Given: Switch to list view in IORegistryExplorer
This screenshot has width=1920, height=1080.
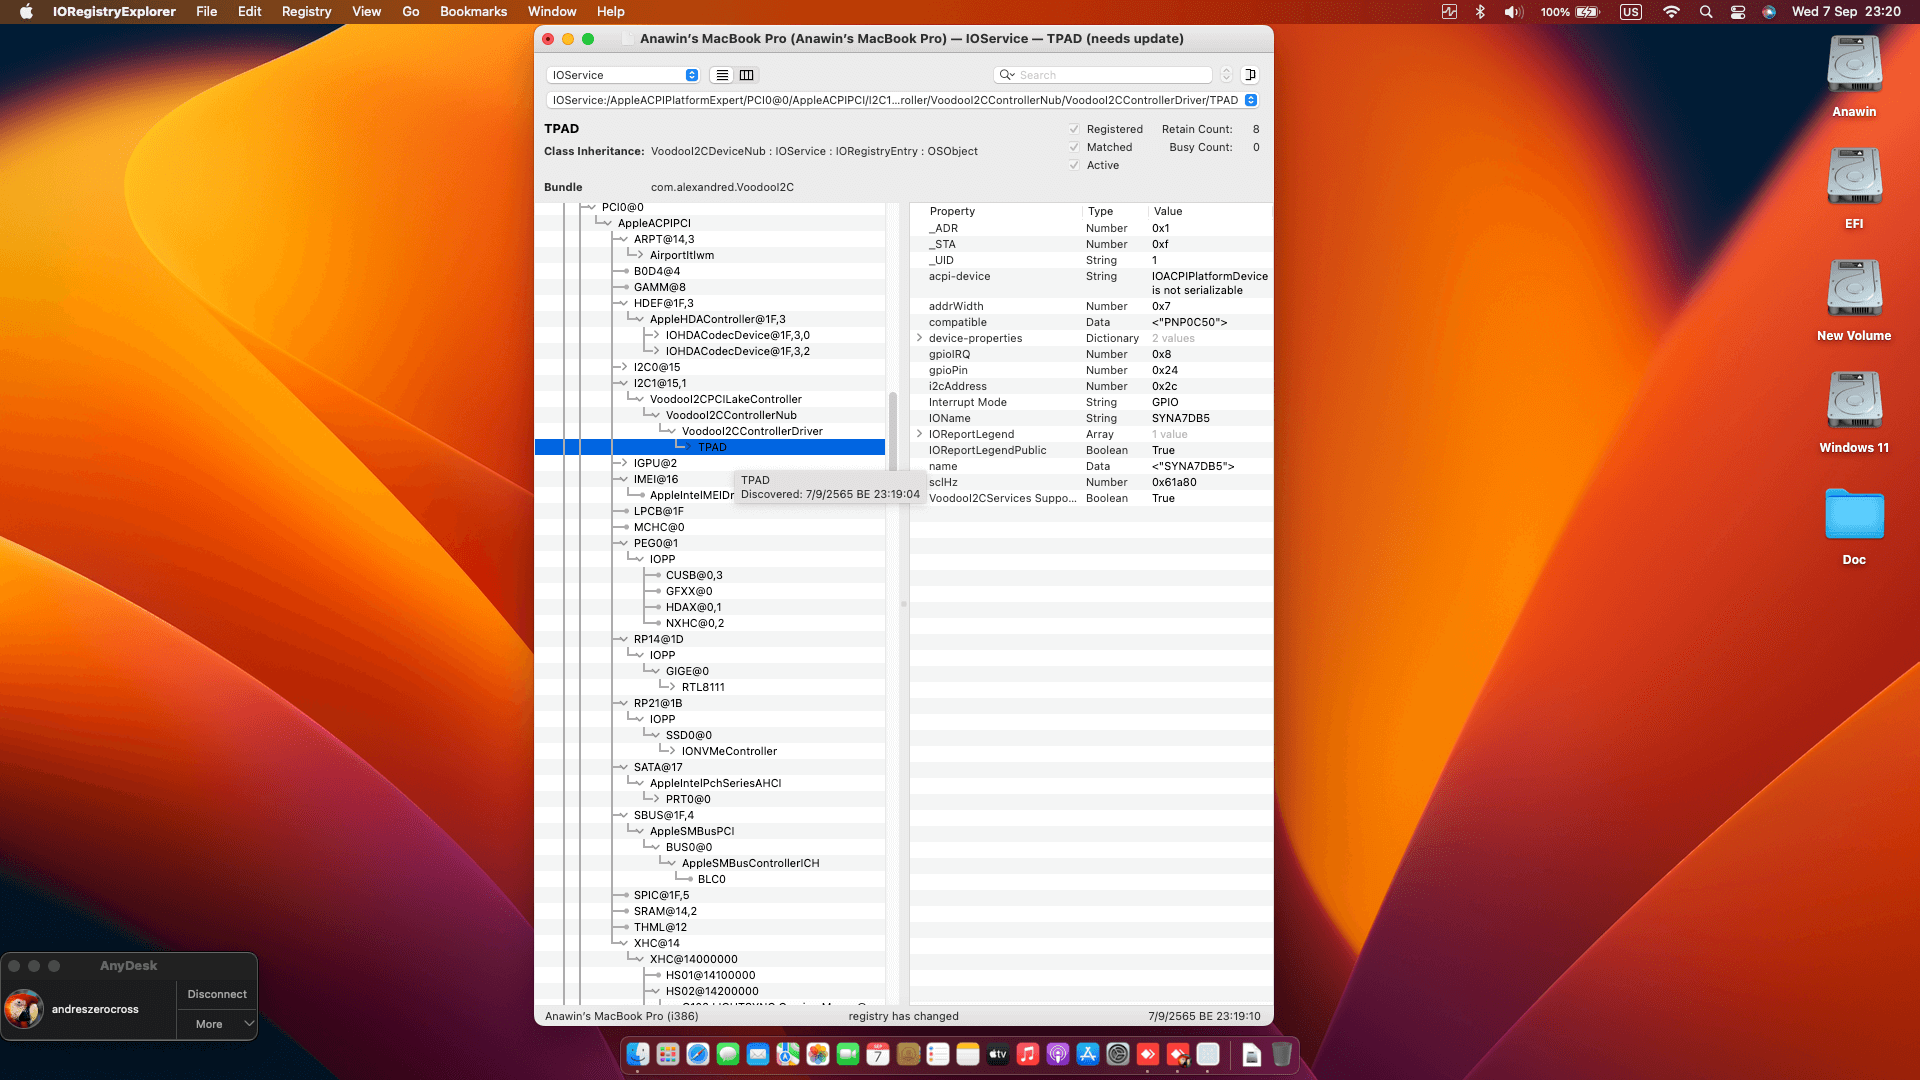Looking at the screenshot, I should (722, 75).
